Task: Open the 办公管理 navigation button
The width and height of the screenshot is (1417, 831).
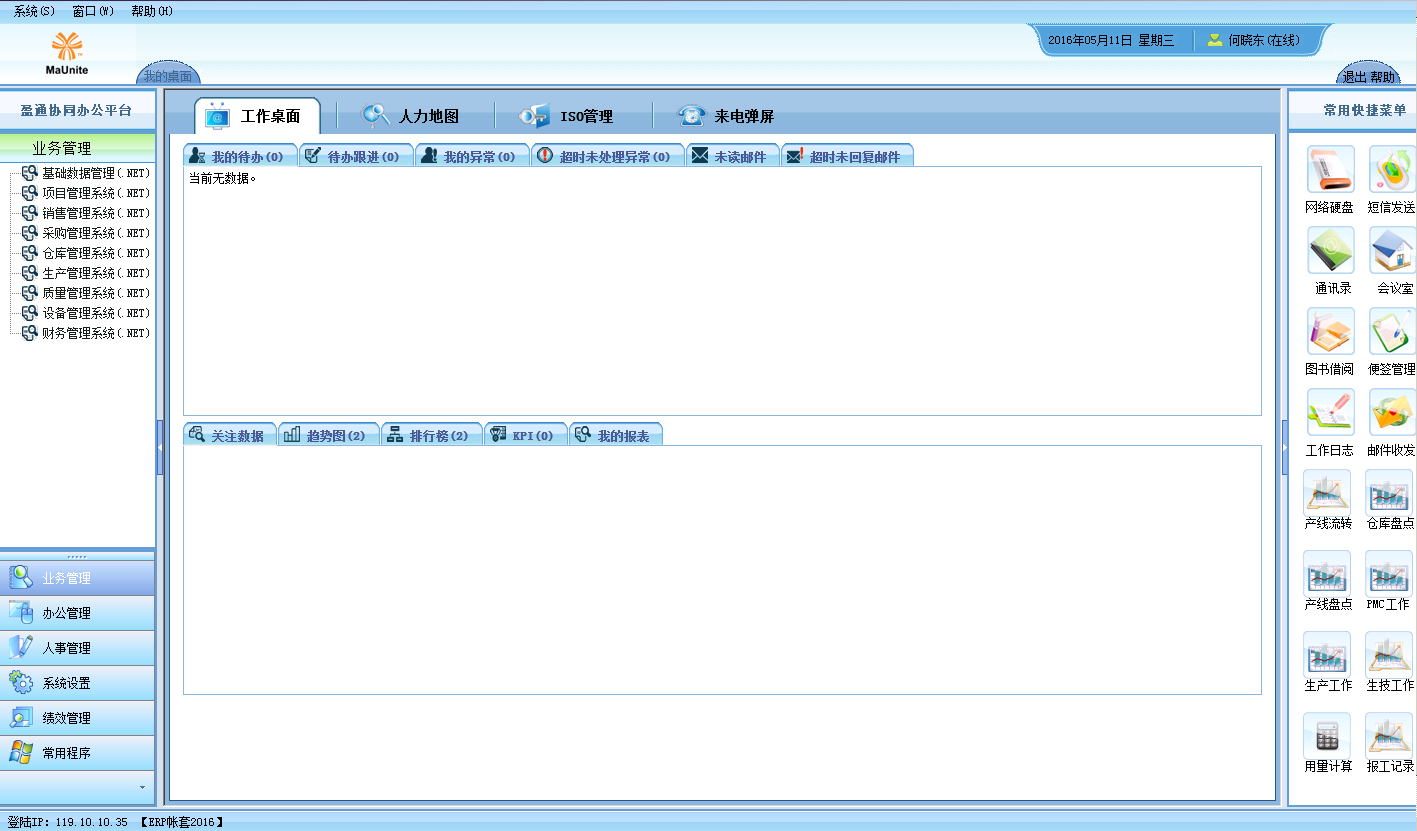Action: (77, 613)
